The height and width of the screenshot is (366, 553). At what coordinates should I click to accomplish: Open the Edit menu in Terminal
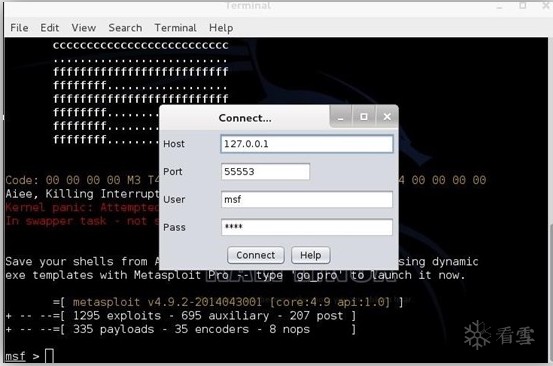(x=49, y=28)
